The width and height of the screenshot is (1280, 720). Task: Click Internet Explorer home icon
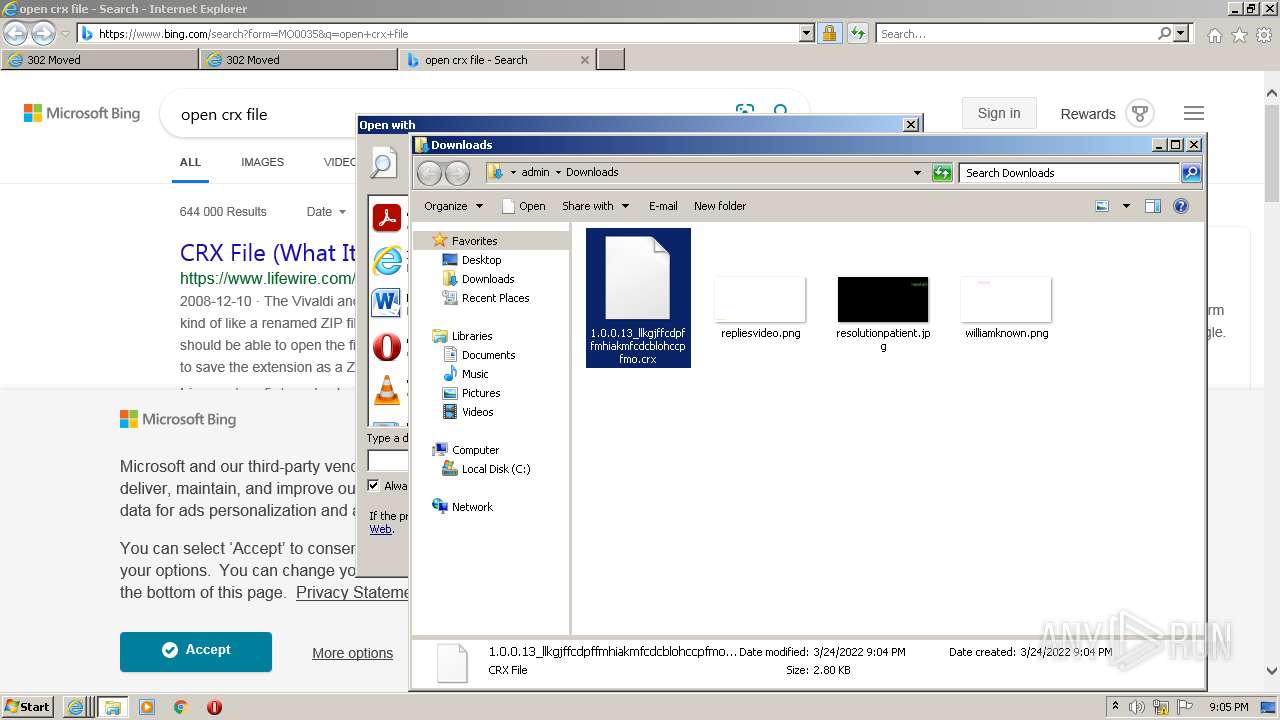[x=1214, y=35]
